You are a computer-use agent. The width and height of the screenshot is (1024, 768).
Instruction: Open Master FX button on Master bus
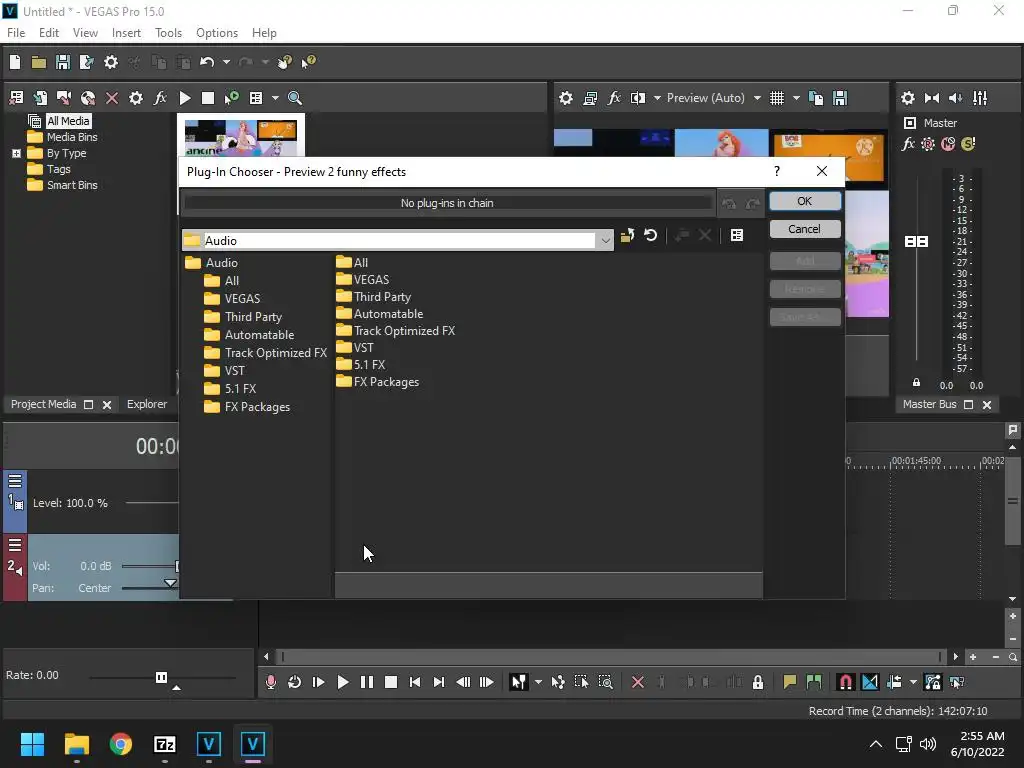point(908,144)
